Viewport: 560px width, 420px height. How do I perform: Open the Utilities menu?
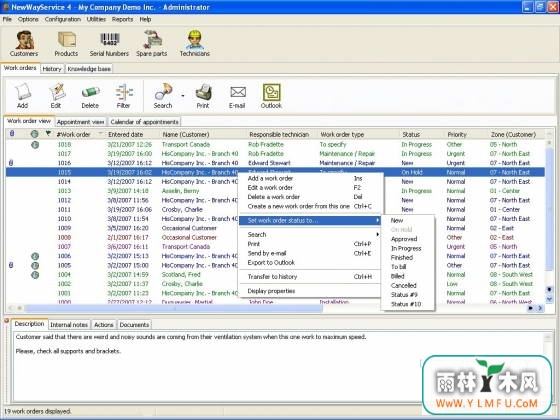click(96, 19)
